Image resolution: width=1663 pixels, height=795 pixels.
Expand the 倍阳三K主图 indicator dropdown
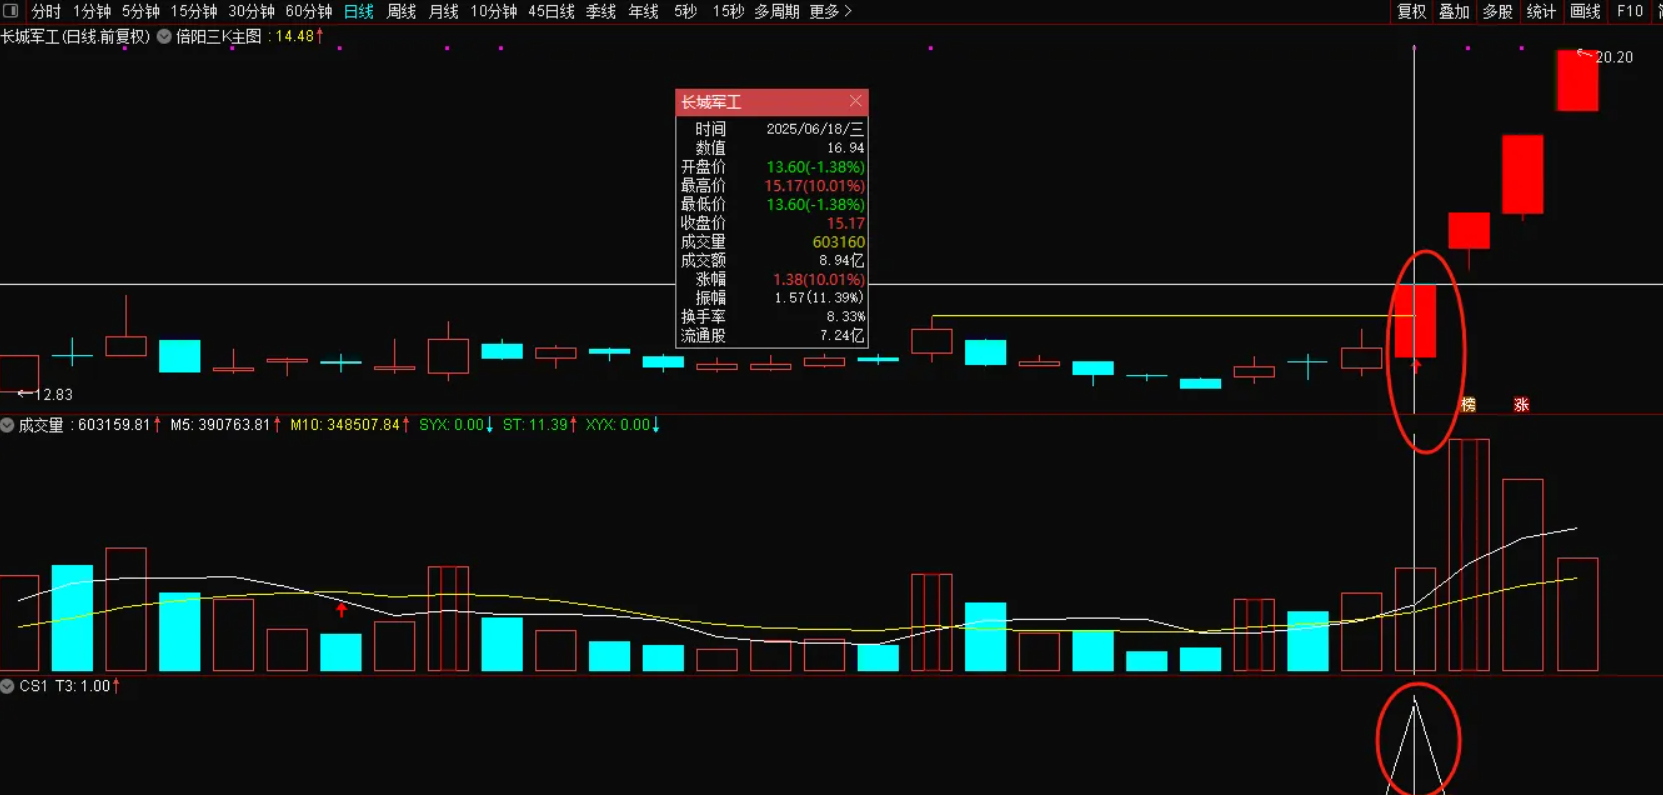pyautogui.click(x=164, y=36)
